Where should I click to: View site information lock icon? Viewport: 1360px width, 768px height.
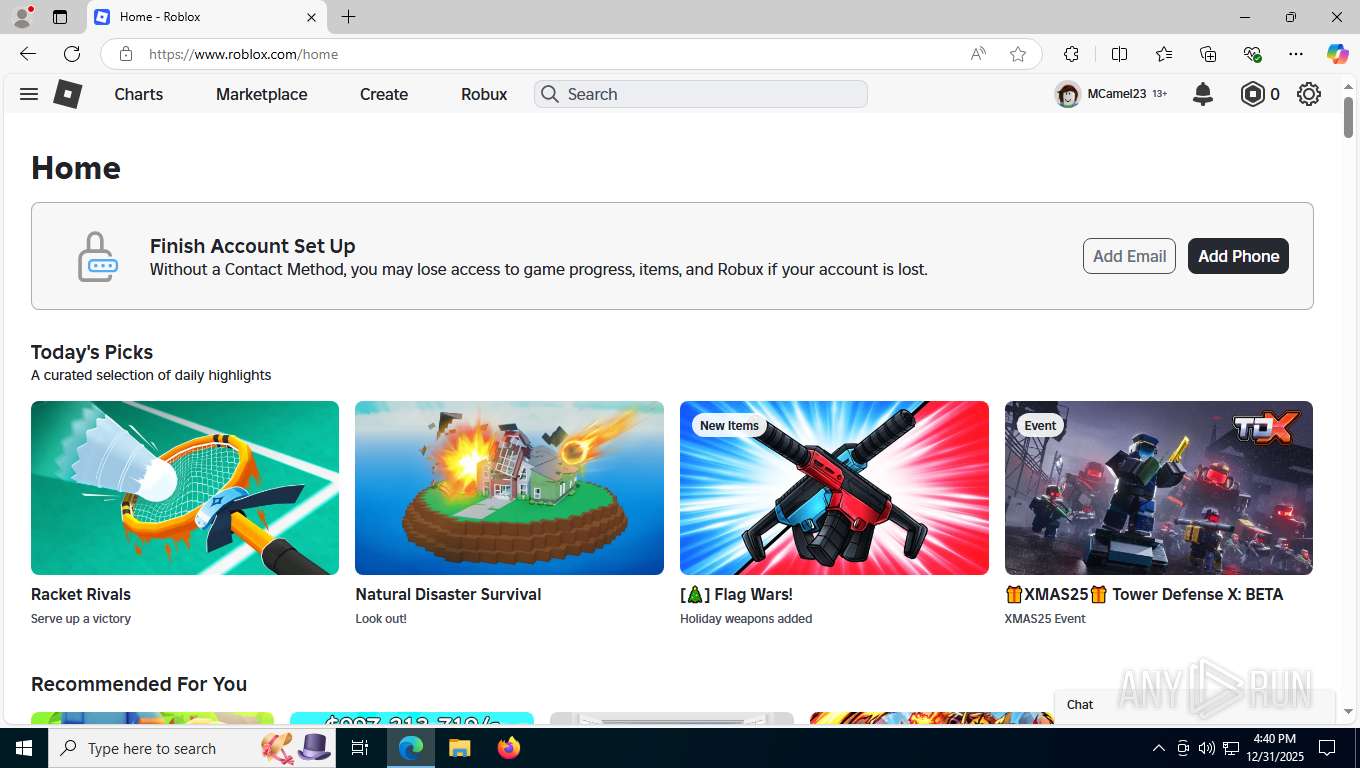[125, 54]
